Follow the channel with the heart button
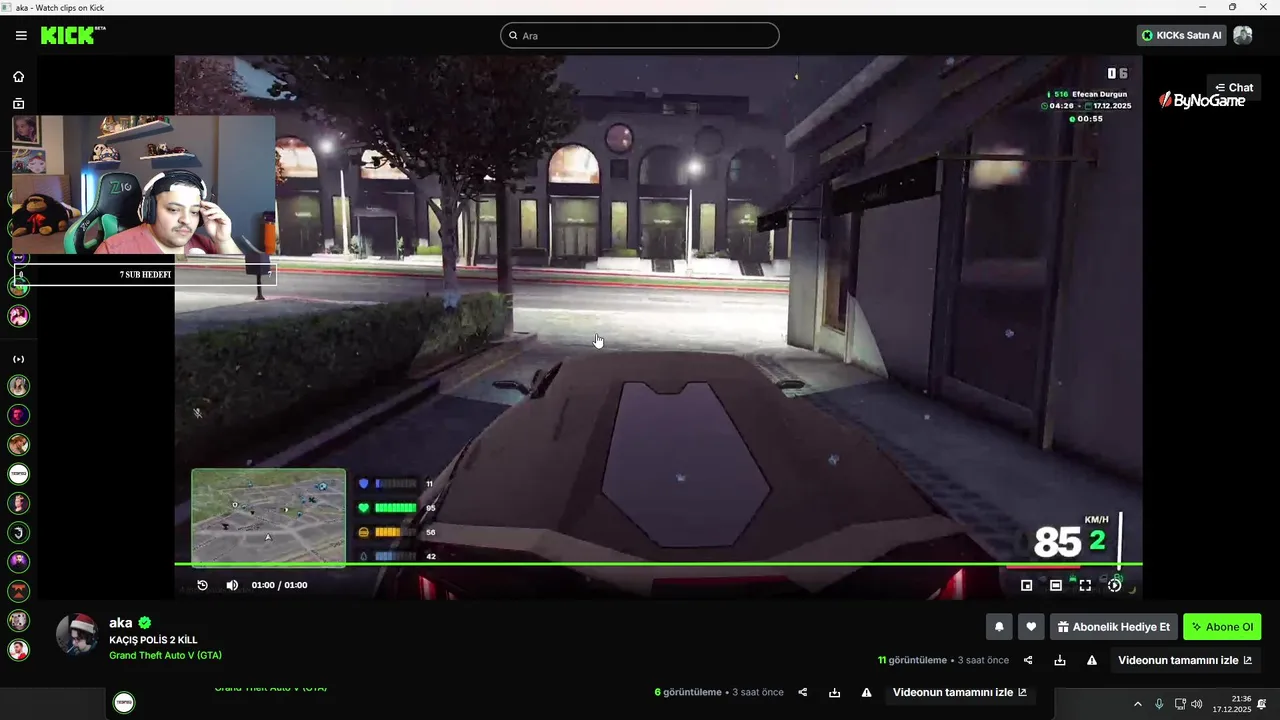The width and height of the screenshot is (1280, 720). (x=1031, y=627)
